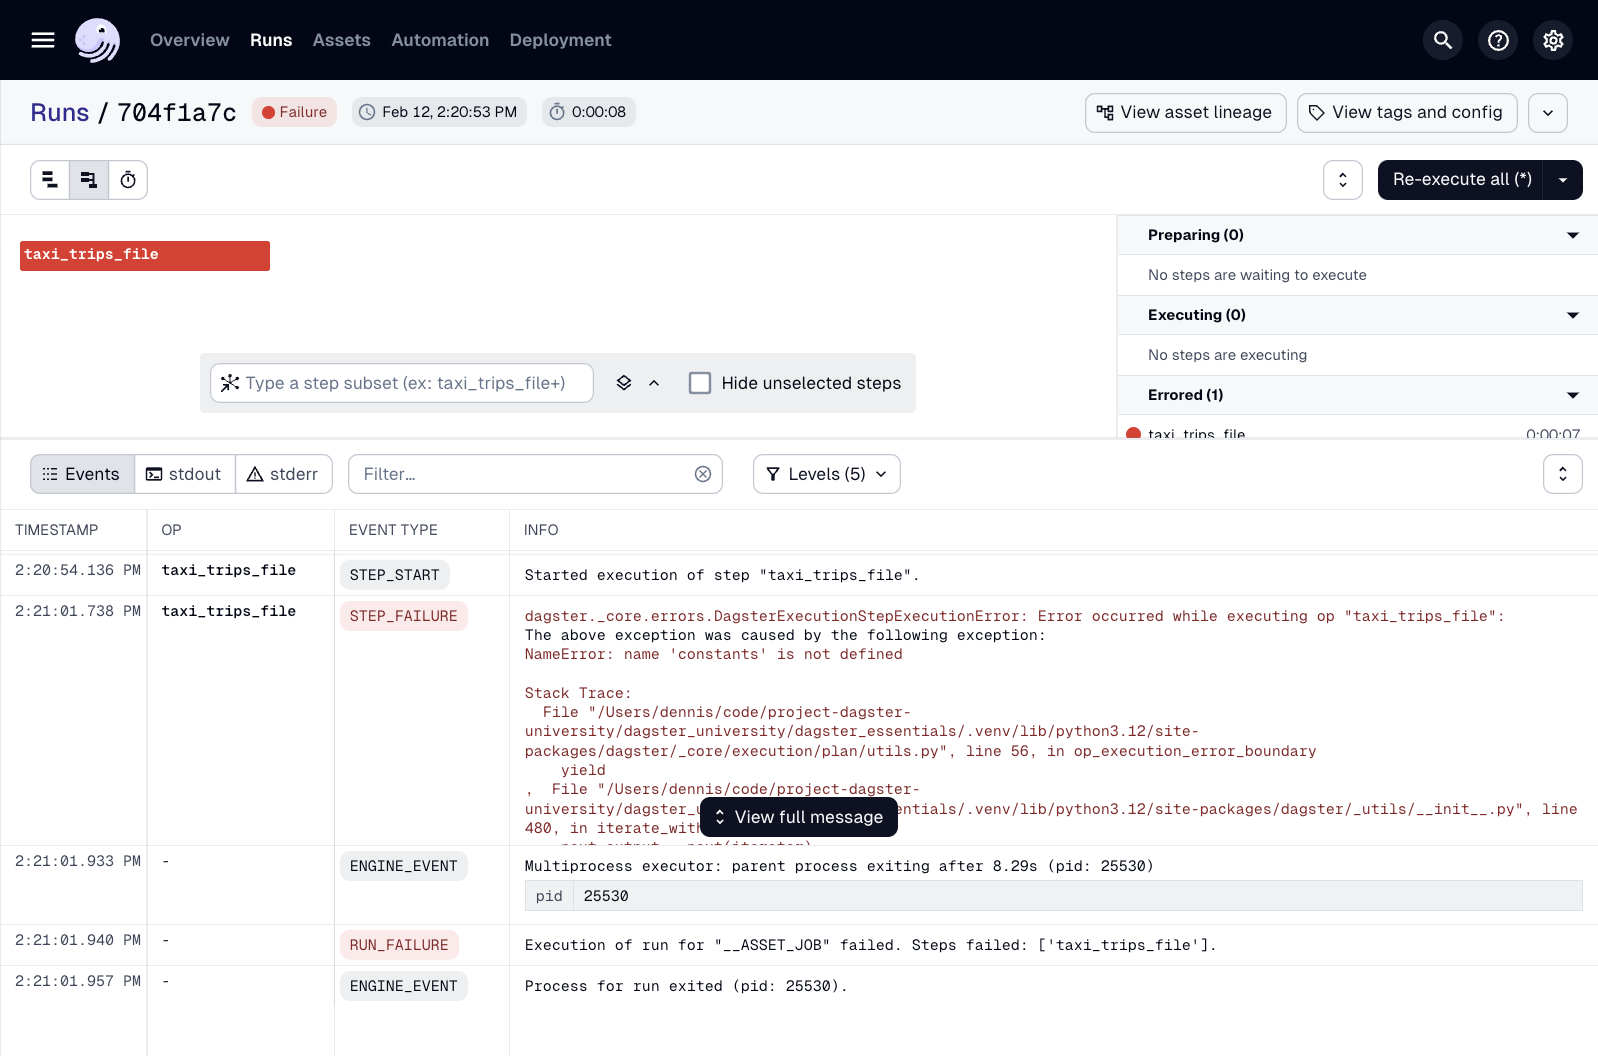This screenshot has width=1598, height=1056.
Task: Switch to the flat Gantt view icon
Action: (50, 180)
